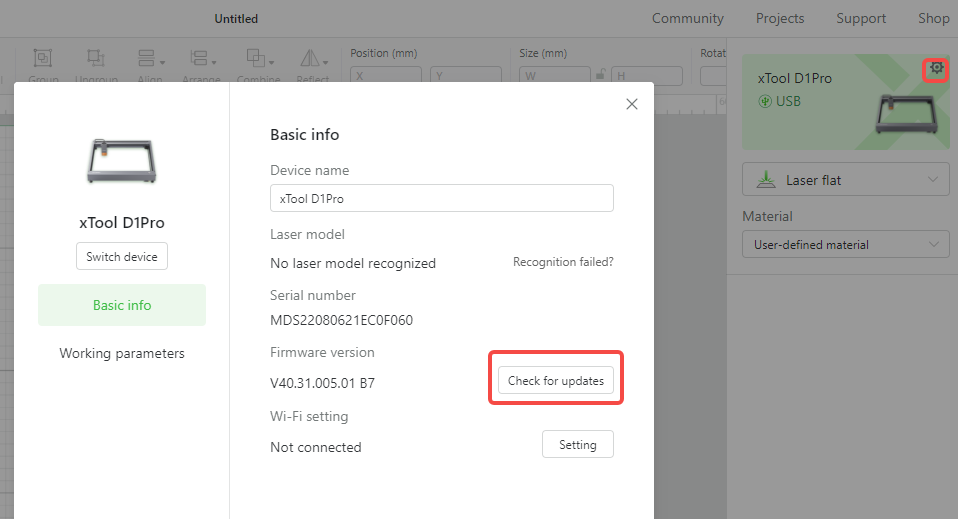Open the Shop menu

(x=934, y=18)
